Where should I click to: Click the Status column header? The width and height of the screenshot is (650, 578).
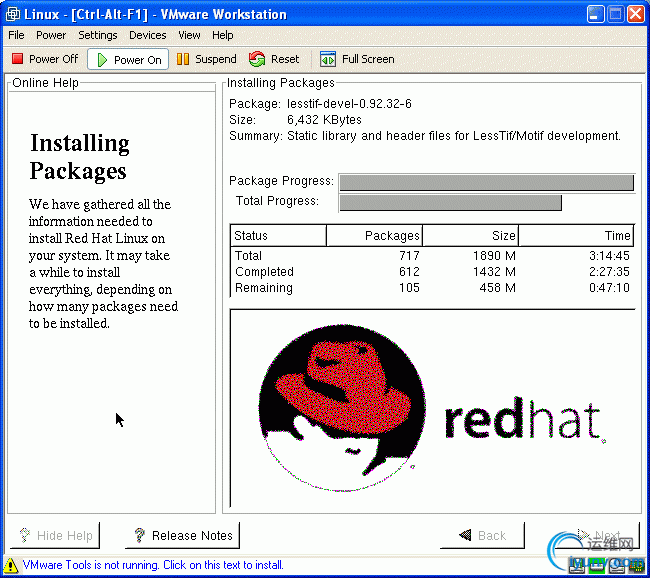click(278, 236)
